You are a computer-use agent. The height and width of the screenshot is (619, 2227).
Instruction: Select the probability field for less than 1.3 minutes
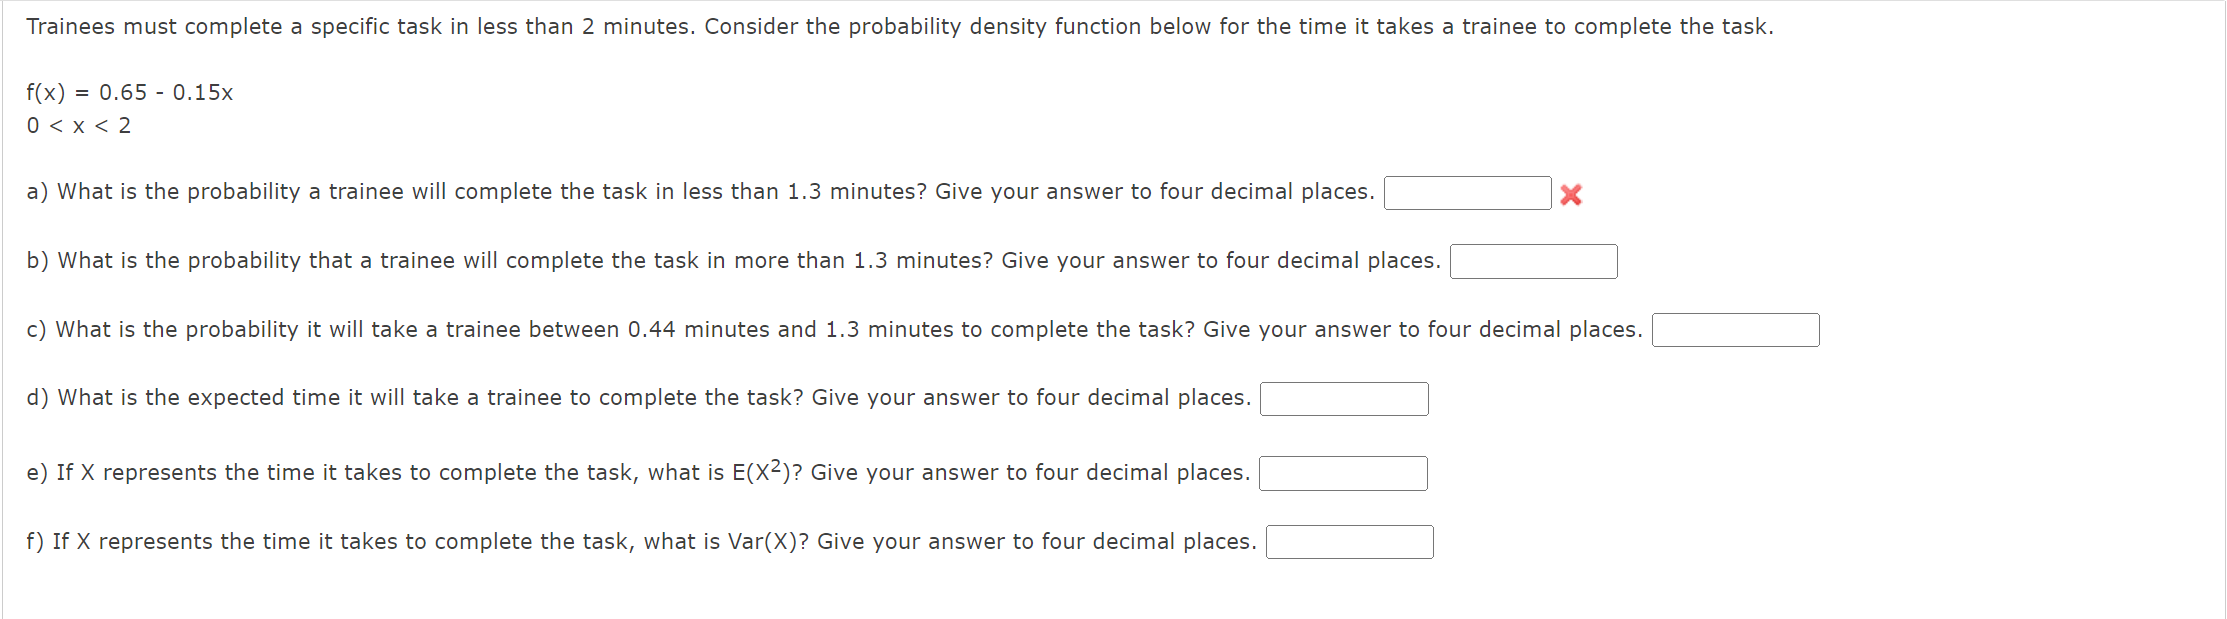click(x=1468, y=192)
